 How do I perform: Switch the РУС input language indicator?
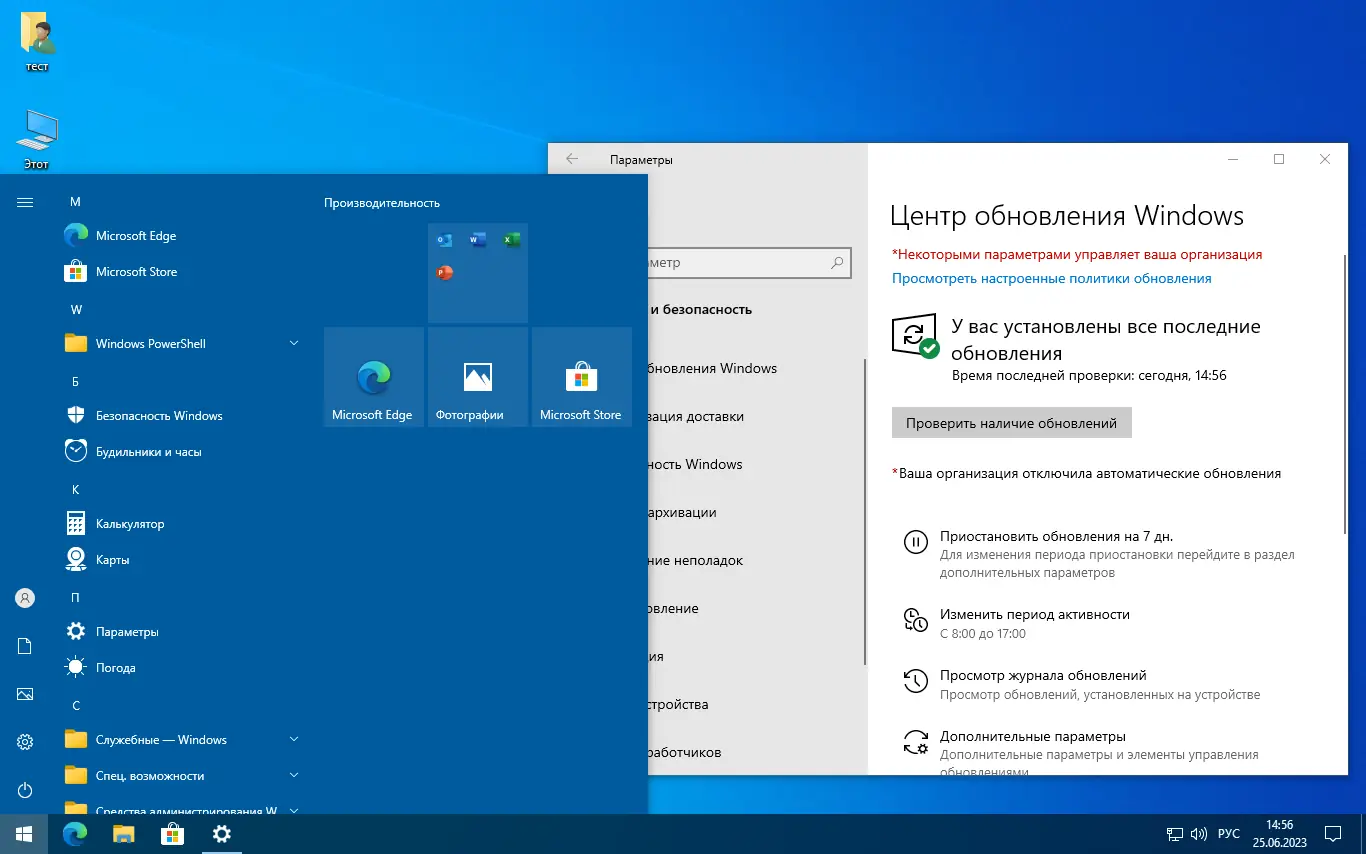(1229, 834)
